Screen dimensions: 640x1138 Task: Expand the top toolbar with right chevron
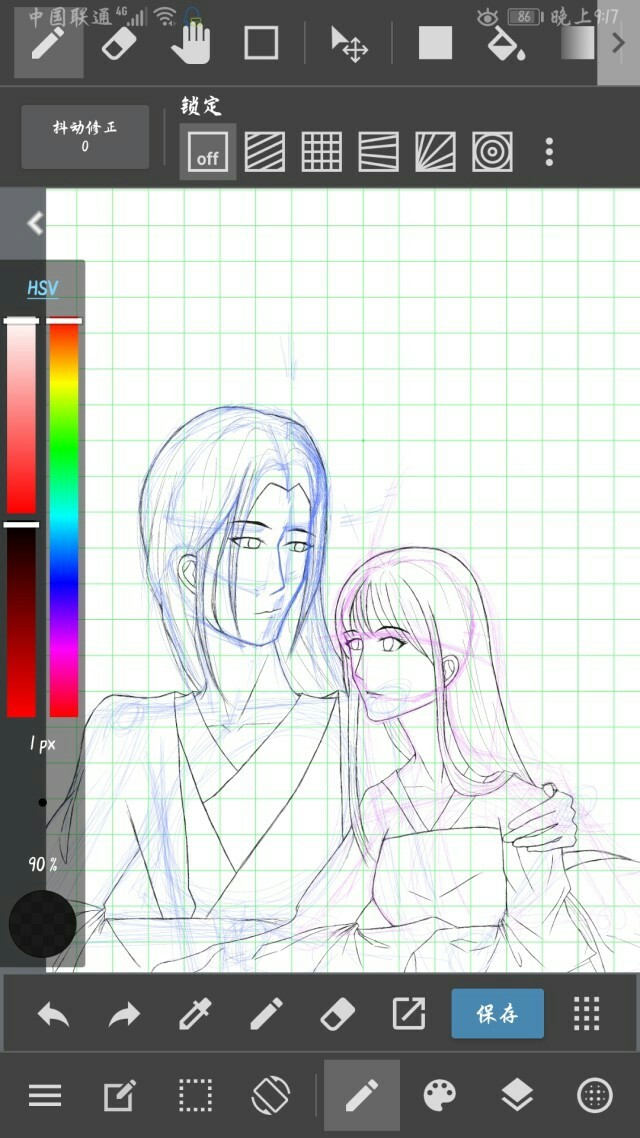618,43
